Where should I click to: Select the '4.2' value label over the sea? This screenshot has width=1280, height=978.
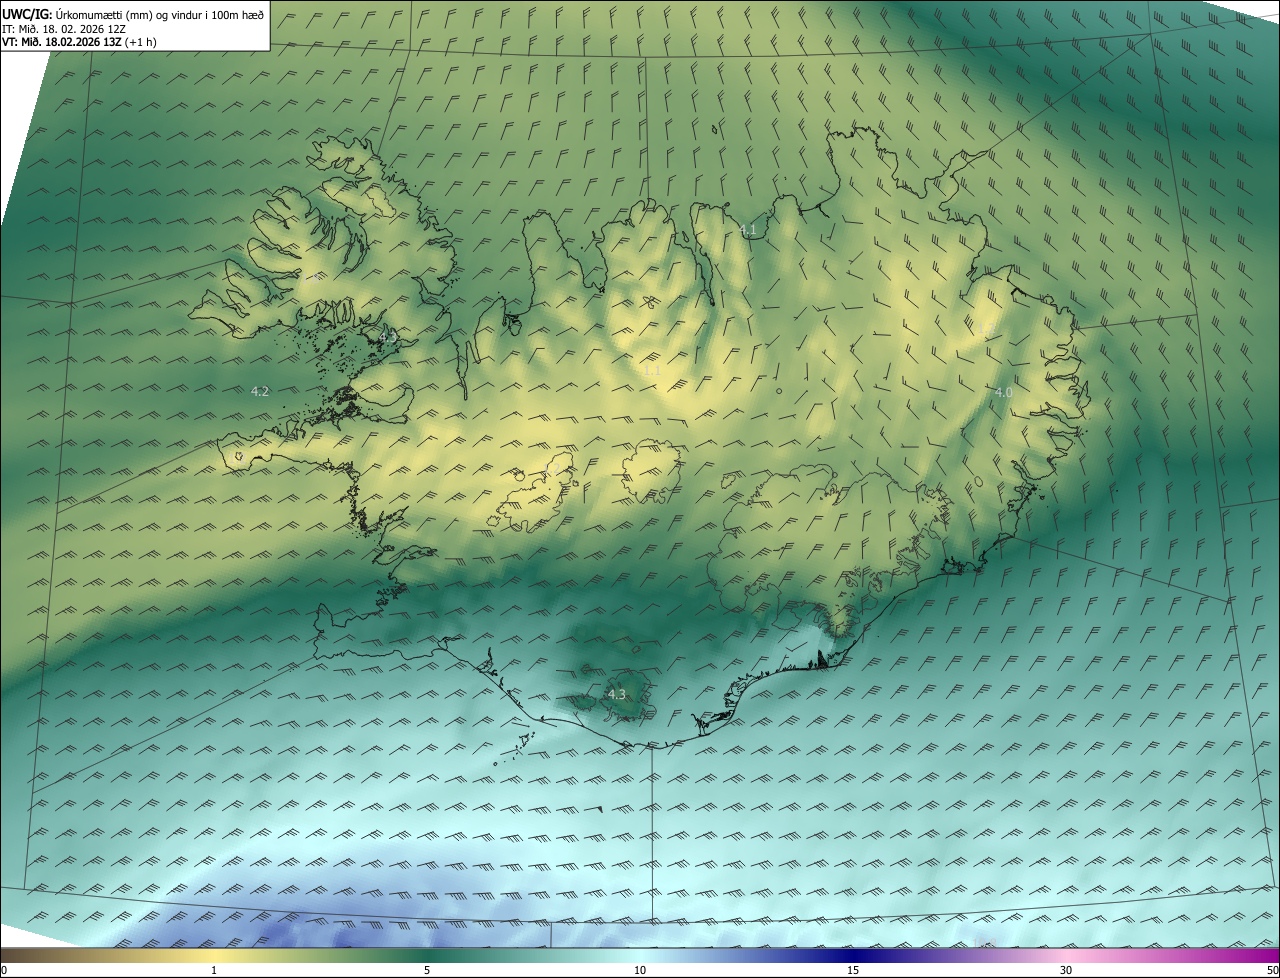pyautogui.click(x=260, y=391)
